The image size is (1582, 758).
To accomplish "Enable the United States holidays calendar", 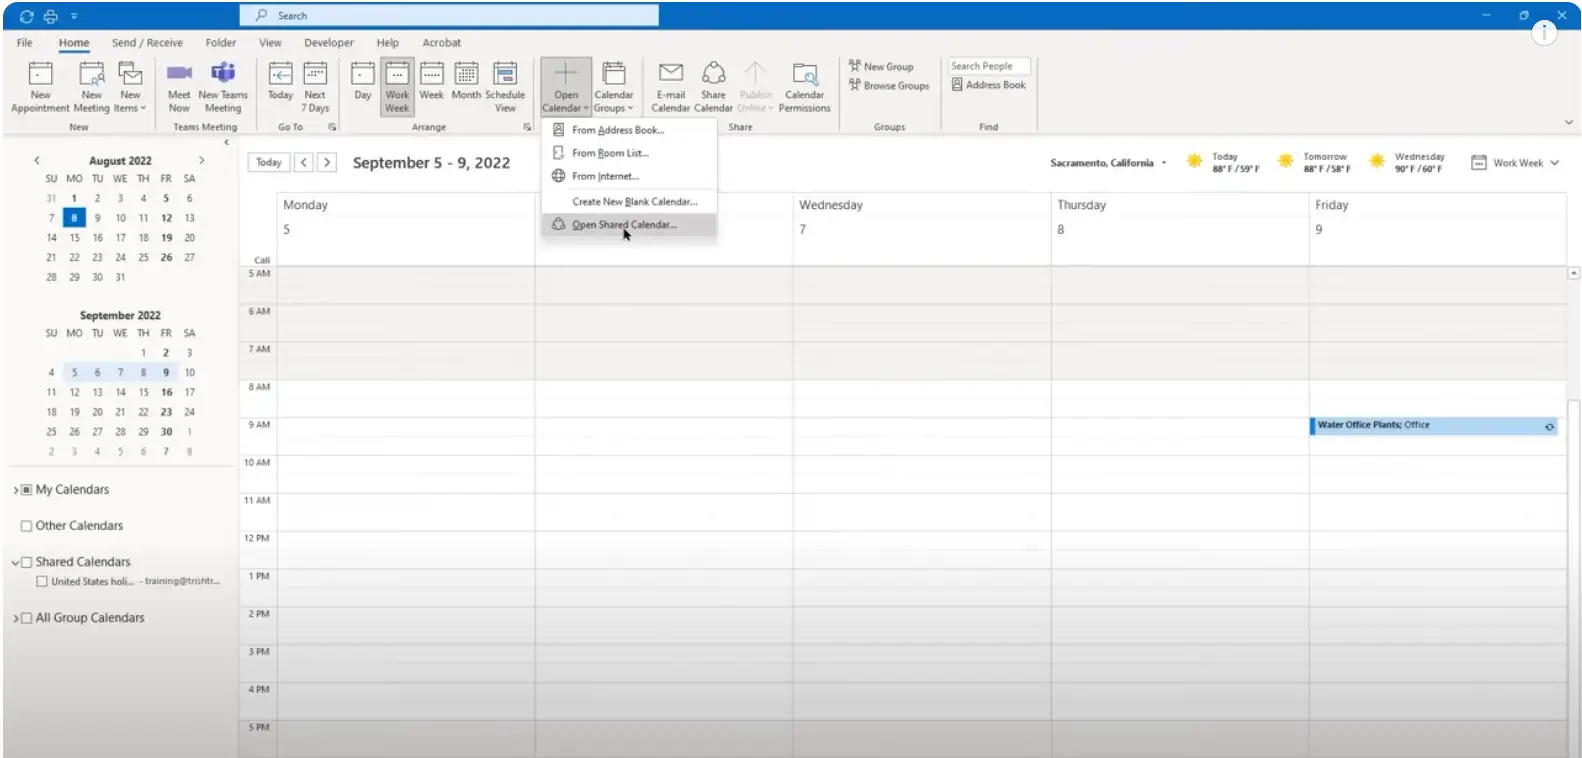I will pyautogui.click(x=42, y=581).
